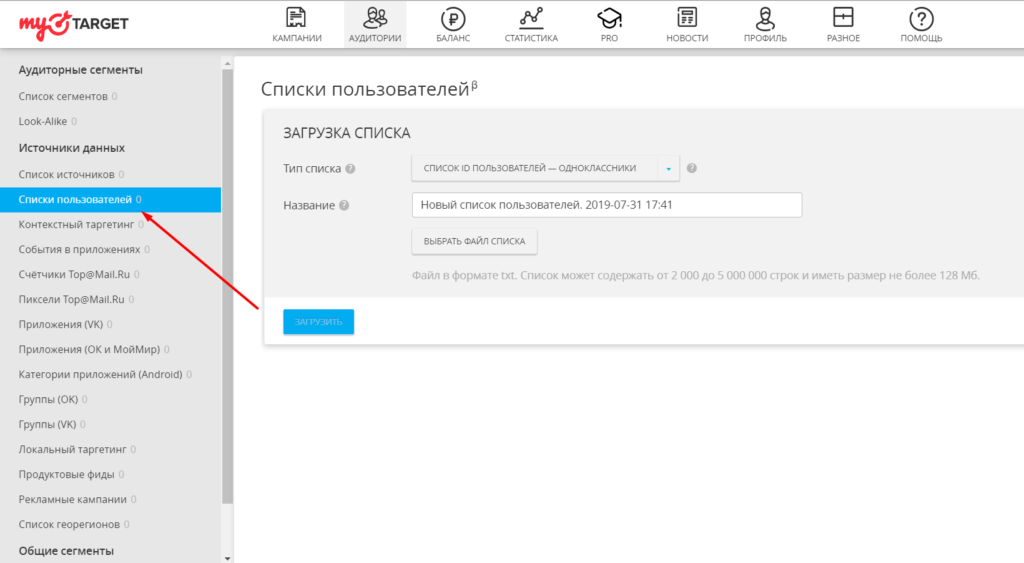Open the Профиль user icon
The width and height of the screenshot is (1024, 563).
pyautogui.click(x=765, y=18)
